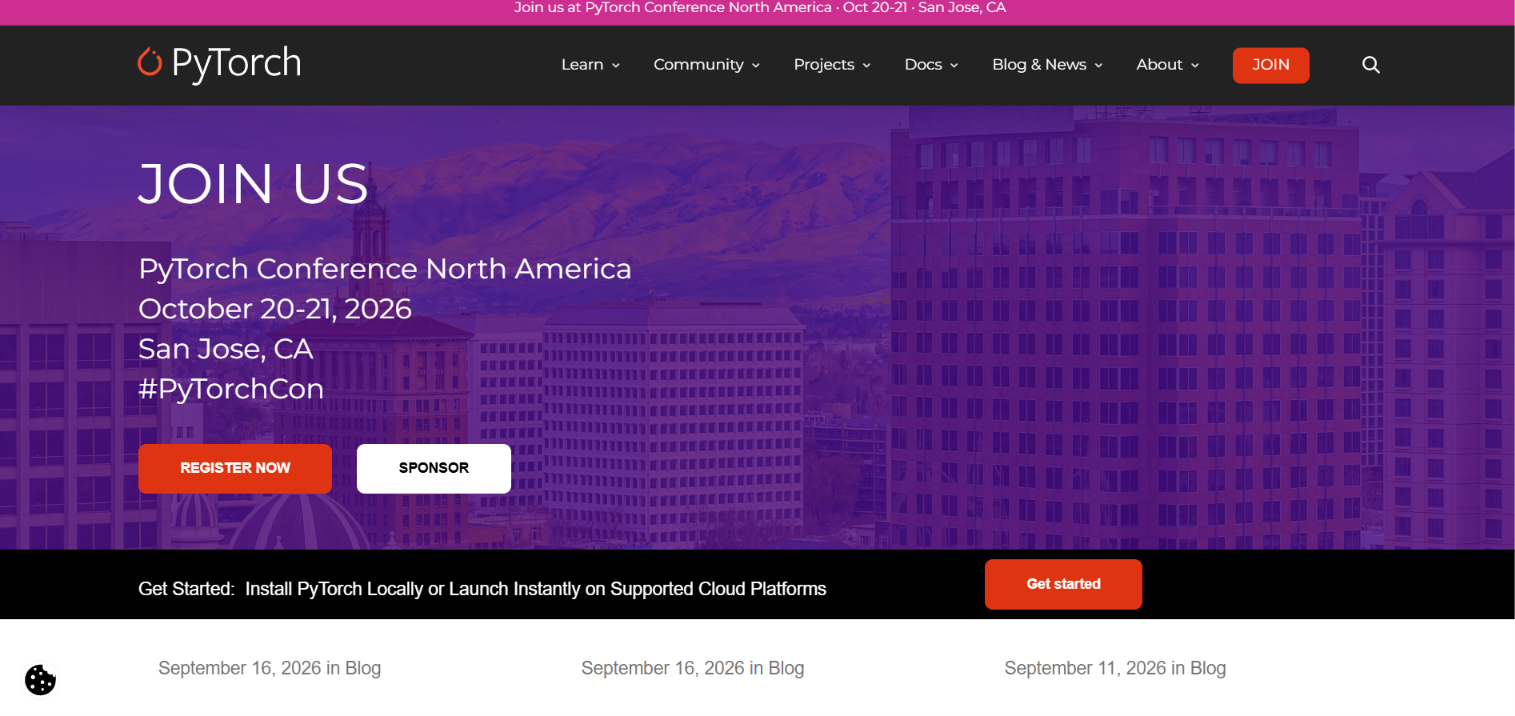Click the orange JOIN button
The width and height of the screenshot is (1515, 716).
point(1271,65)
